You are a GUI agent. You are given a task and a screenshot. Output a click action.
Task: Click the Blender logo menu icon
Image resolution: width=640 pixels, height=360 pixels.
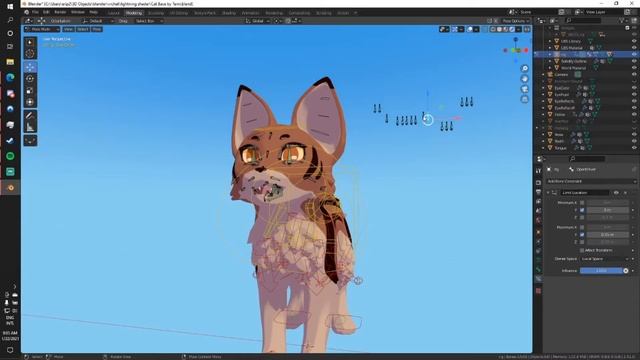coord(27,12)
